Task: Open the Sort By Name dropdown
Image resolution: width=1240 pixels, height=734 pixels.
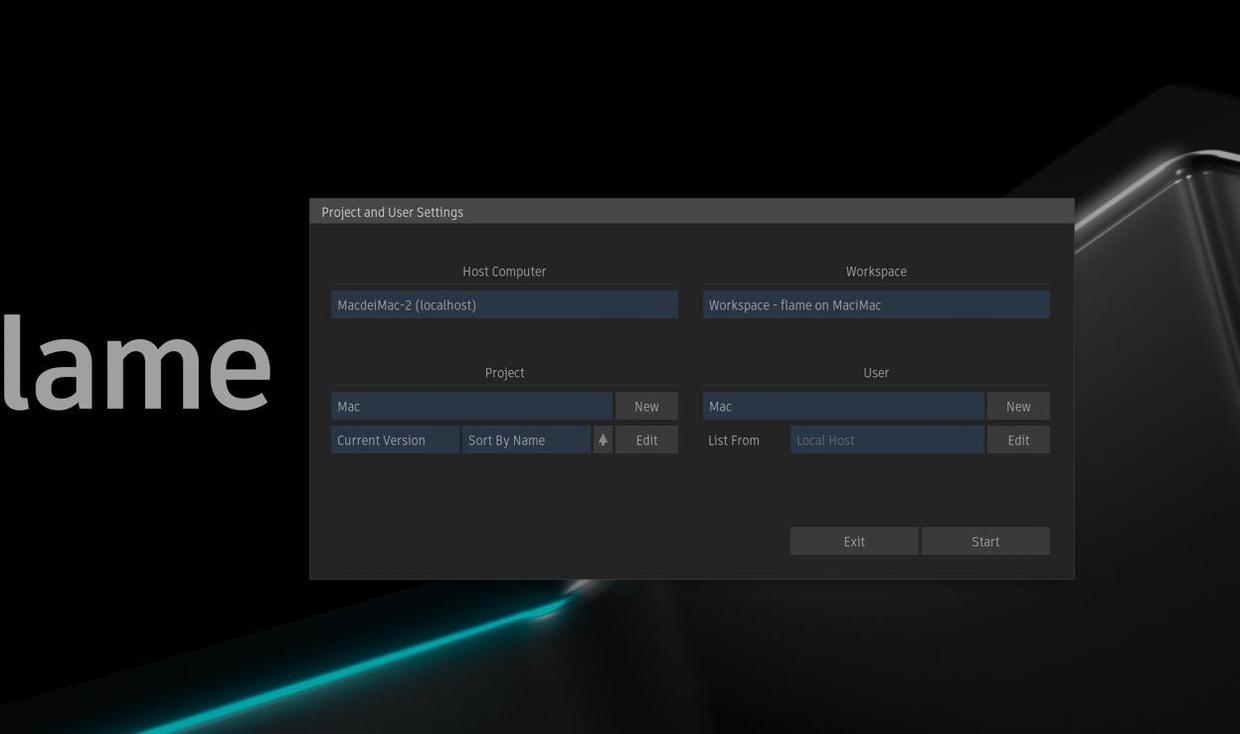Action: pos(527,438)
